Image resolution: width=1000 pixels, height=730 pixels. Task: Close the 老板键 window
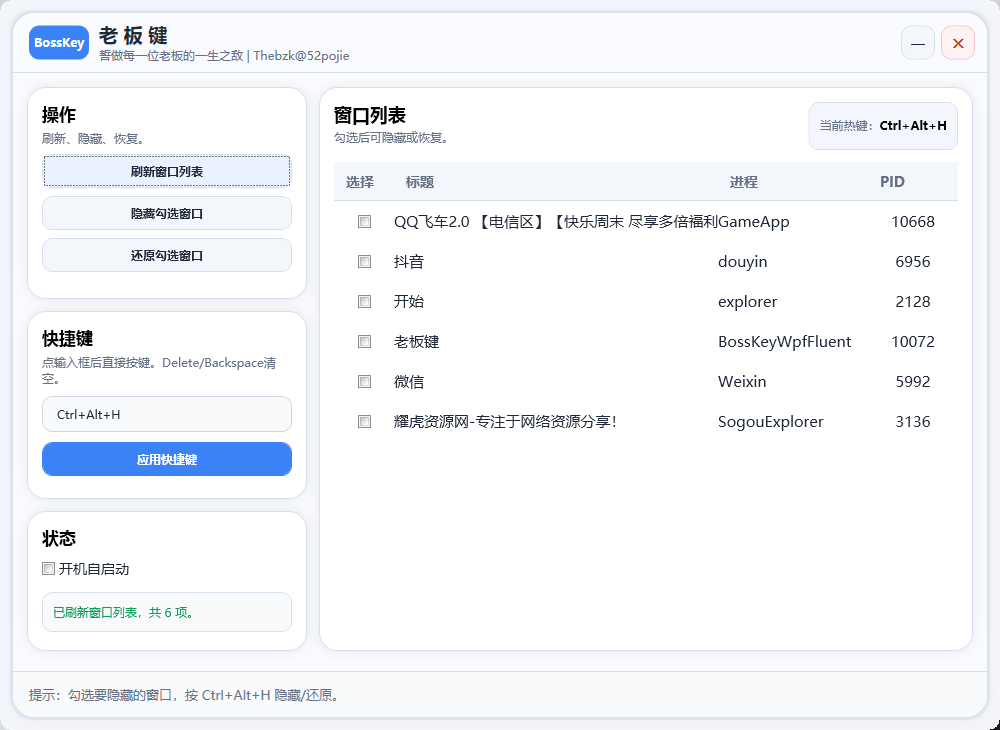957,43
